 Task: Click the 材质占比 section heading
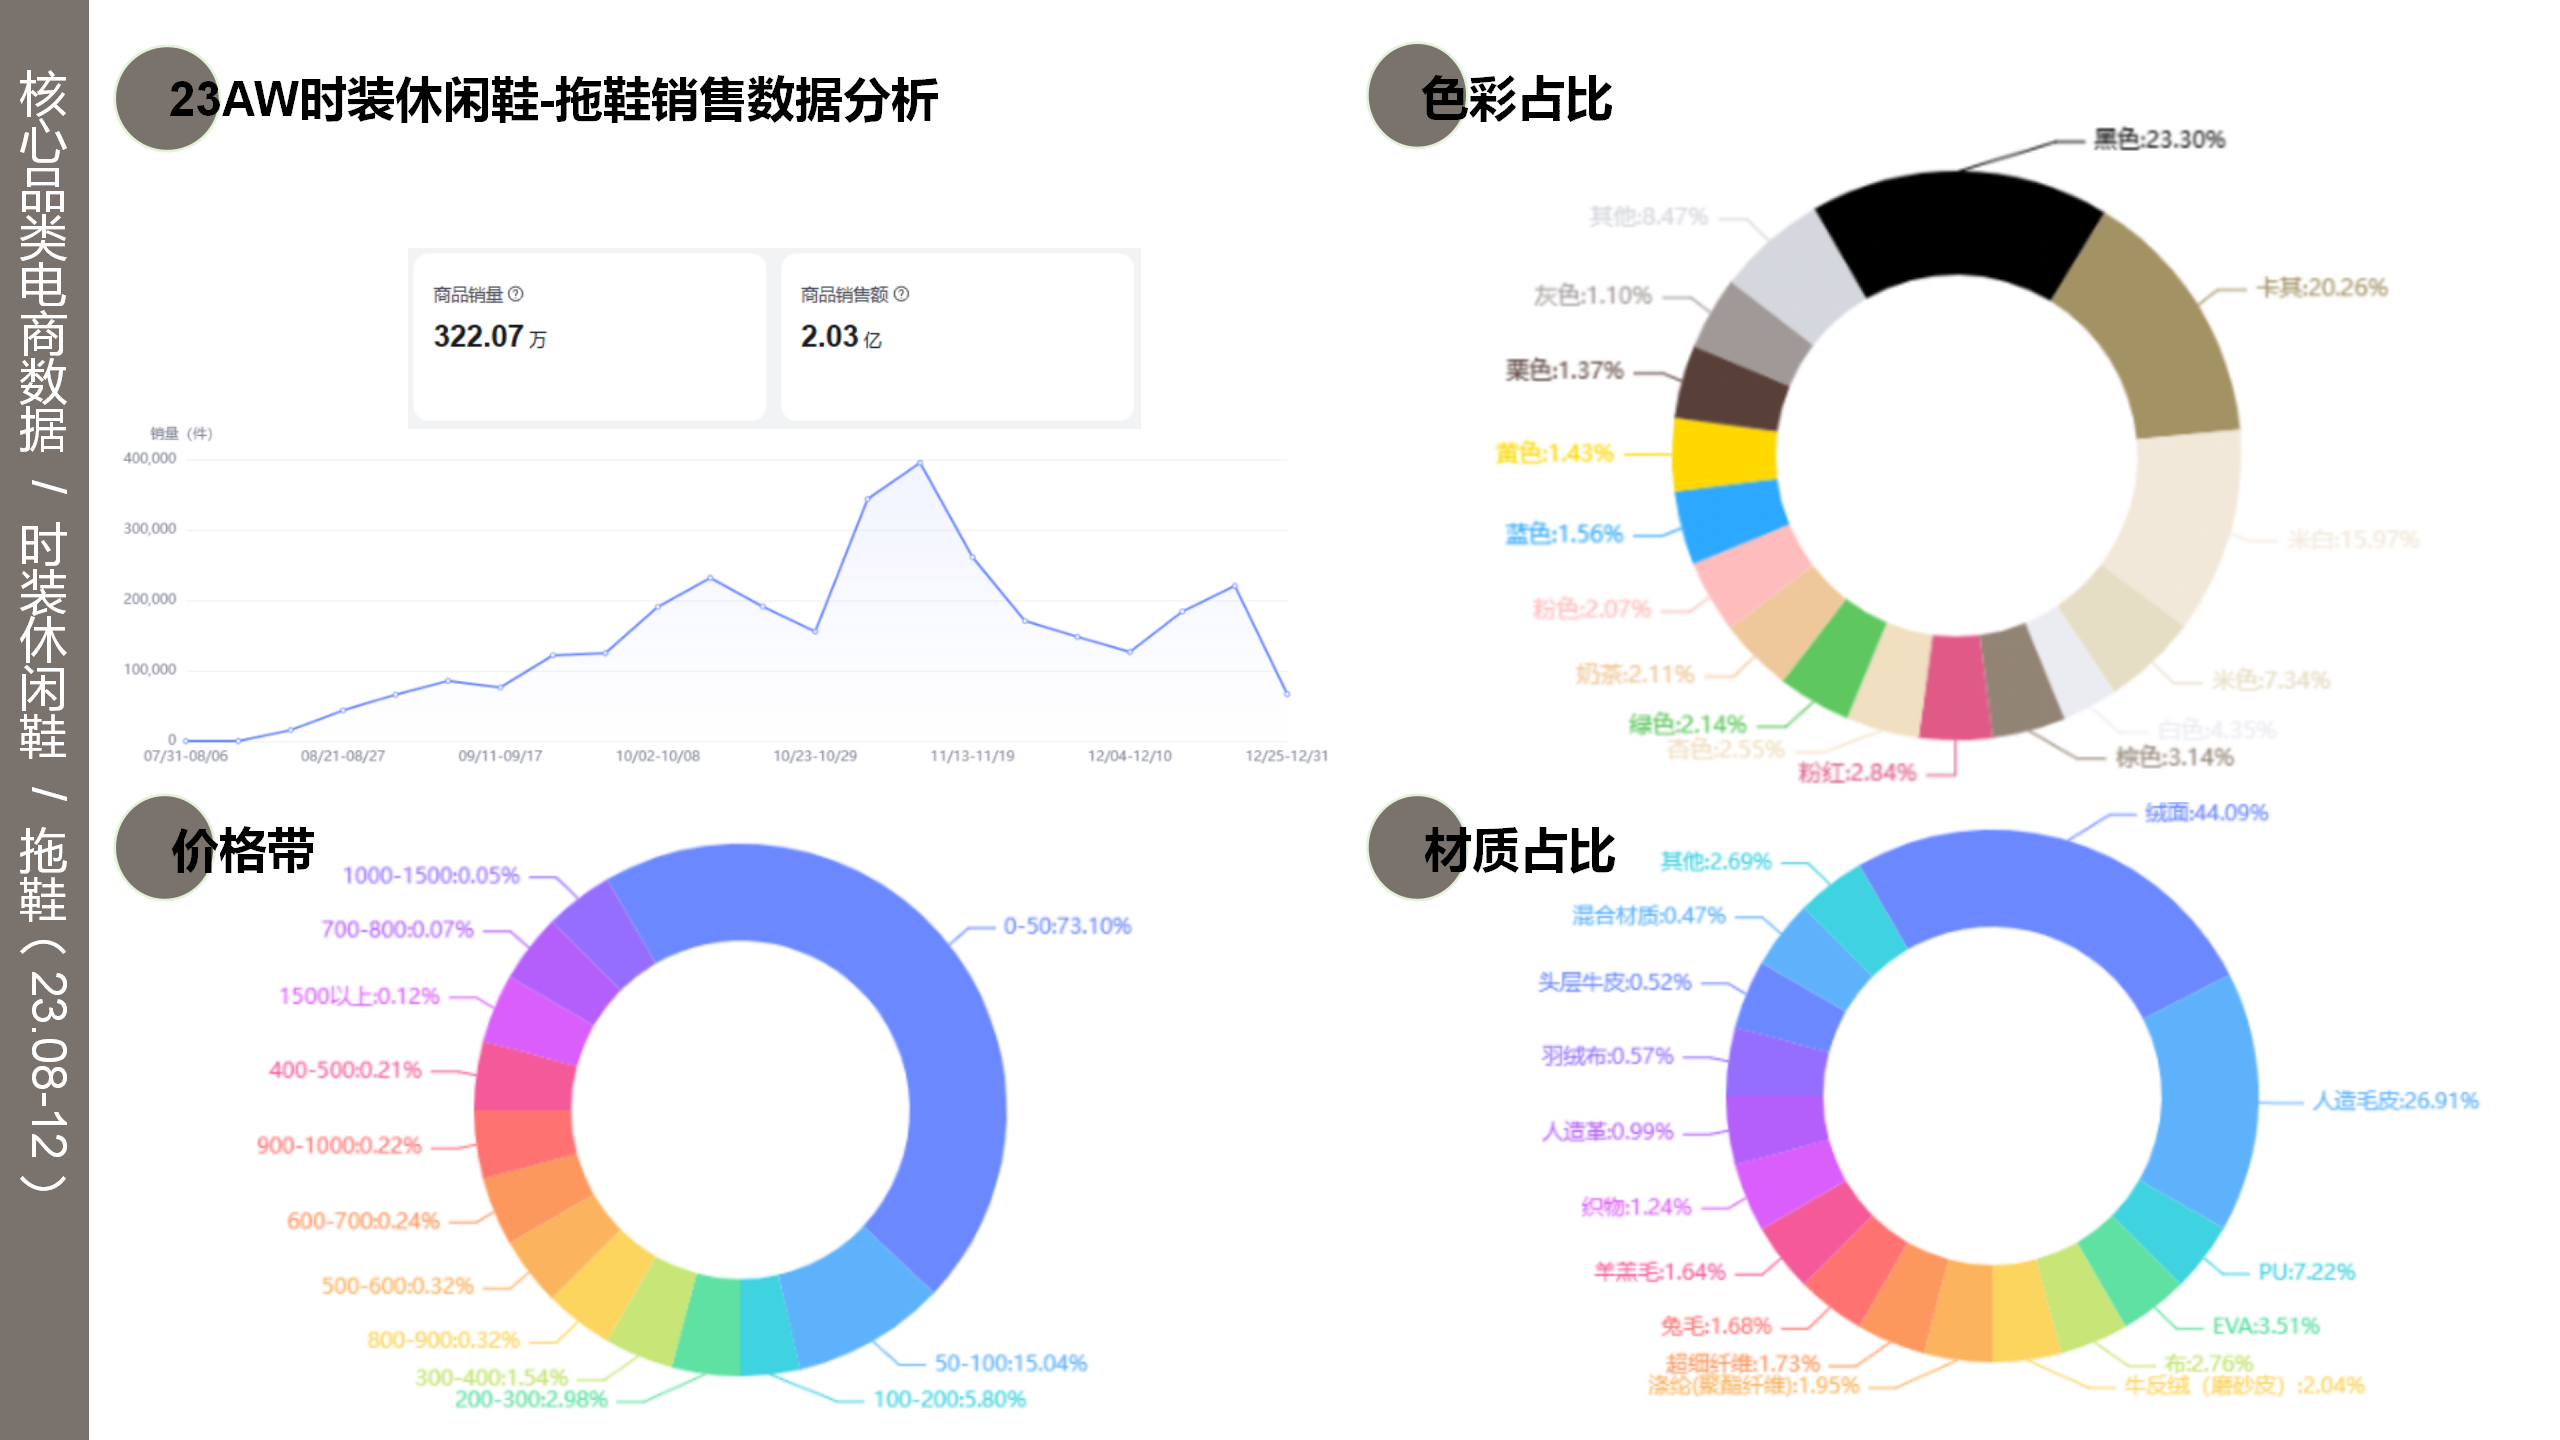tap(1520, 852)
